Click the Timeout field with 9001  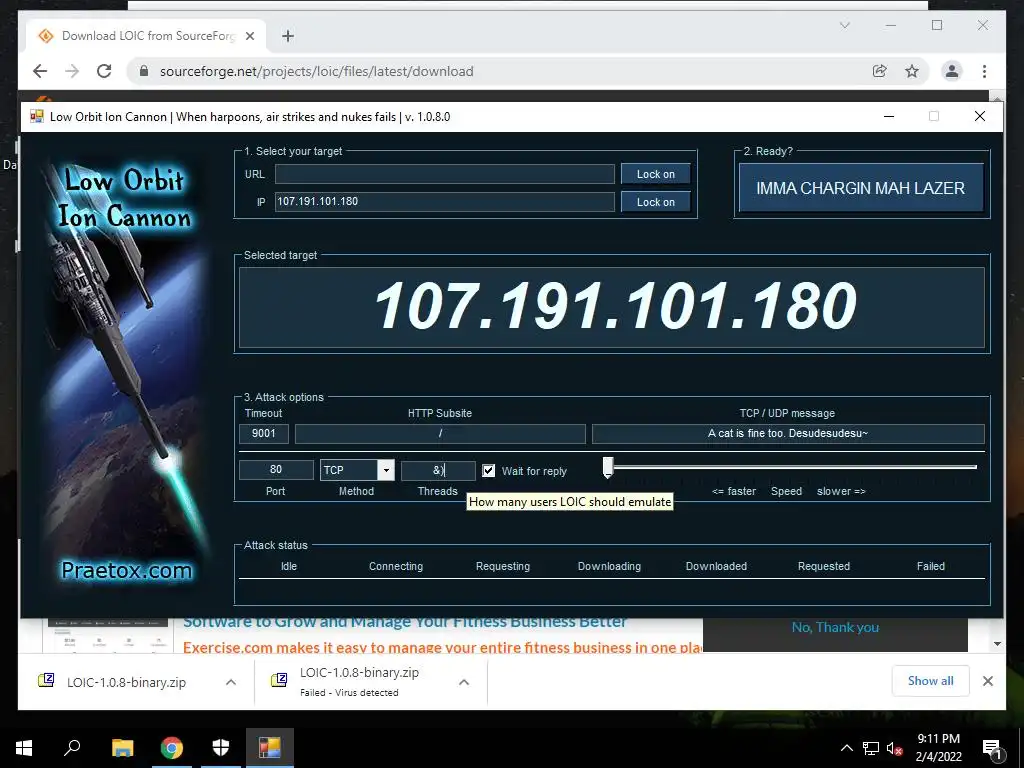264,433
